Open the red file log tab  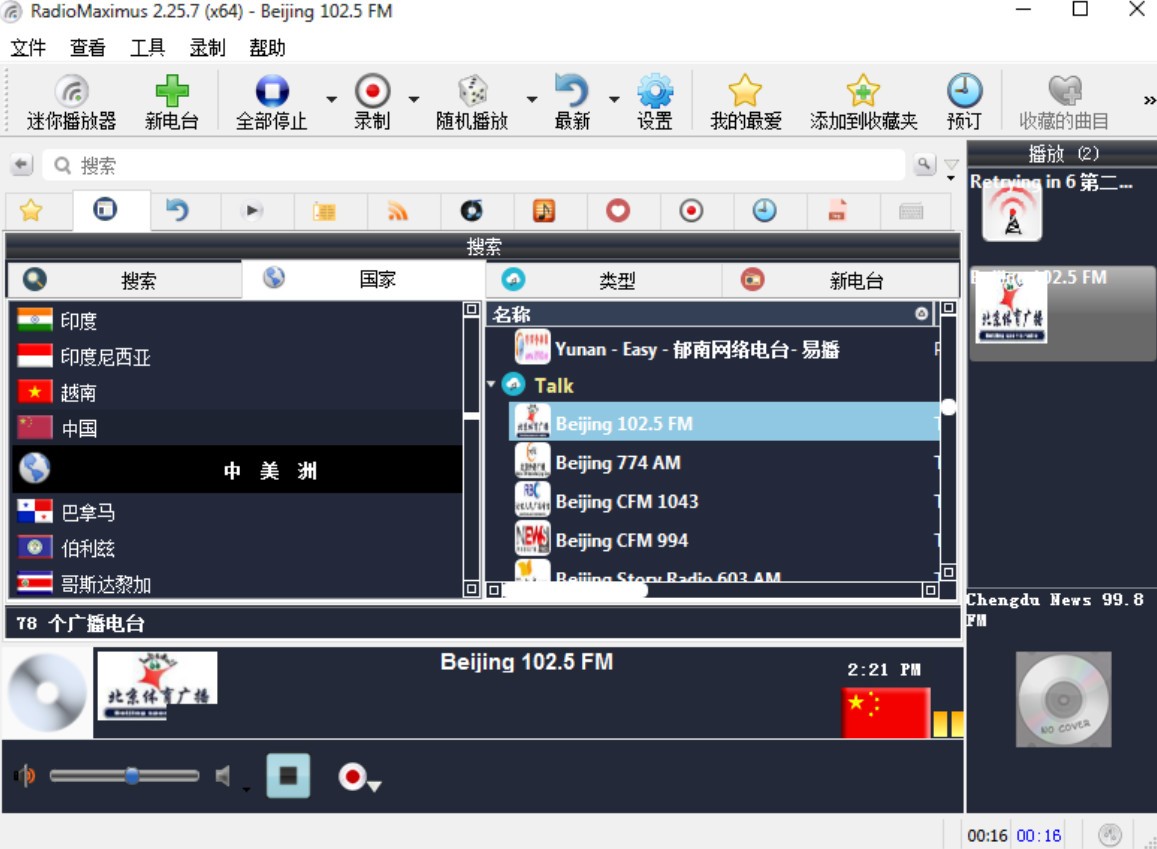(837, 211)
